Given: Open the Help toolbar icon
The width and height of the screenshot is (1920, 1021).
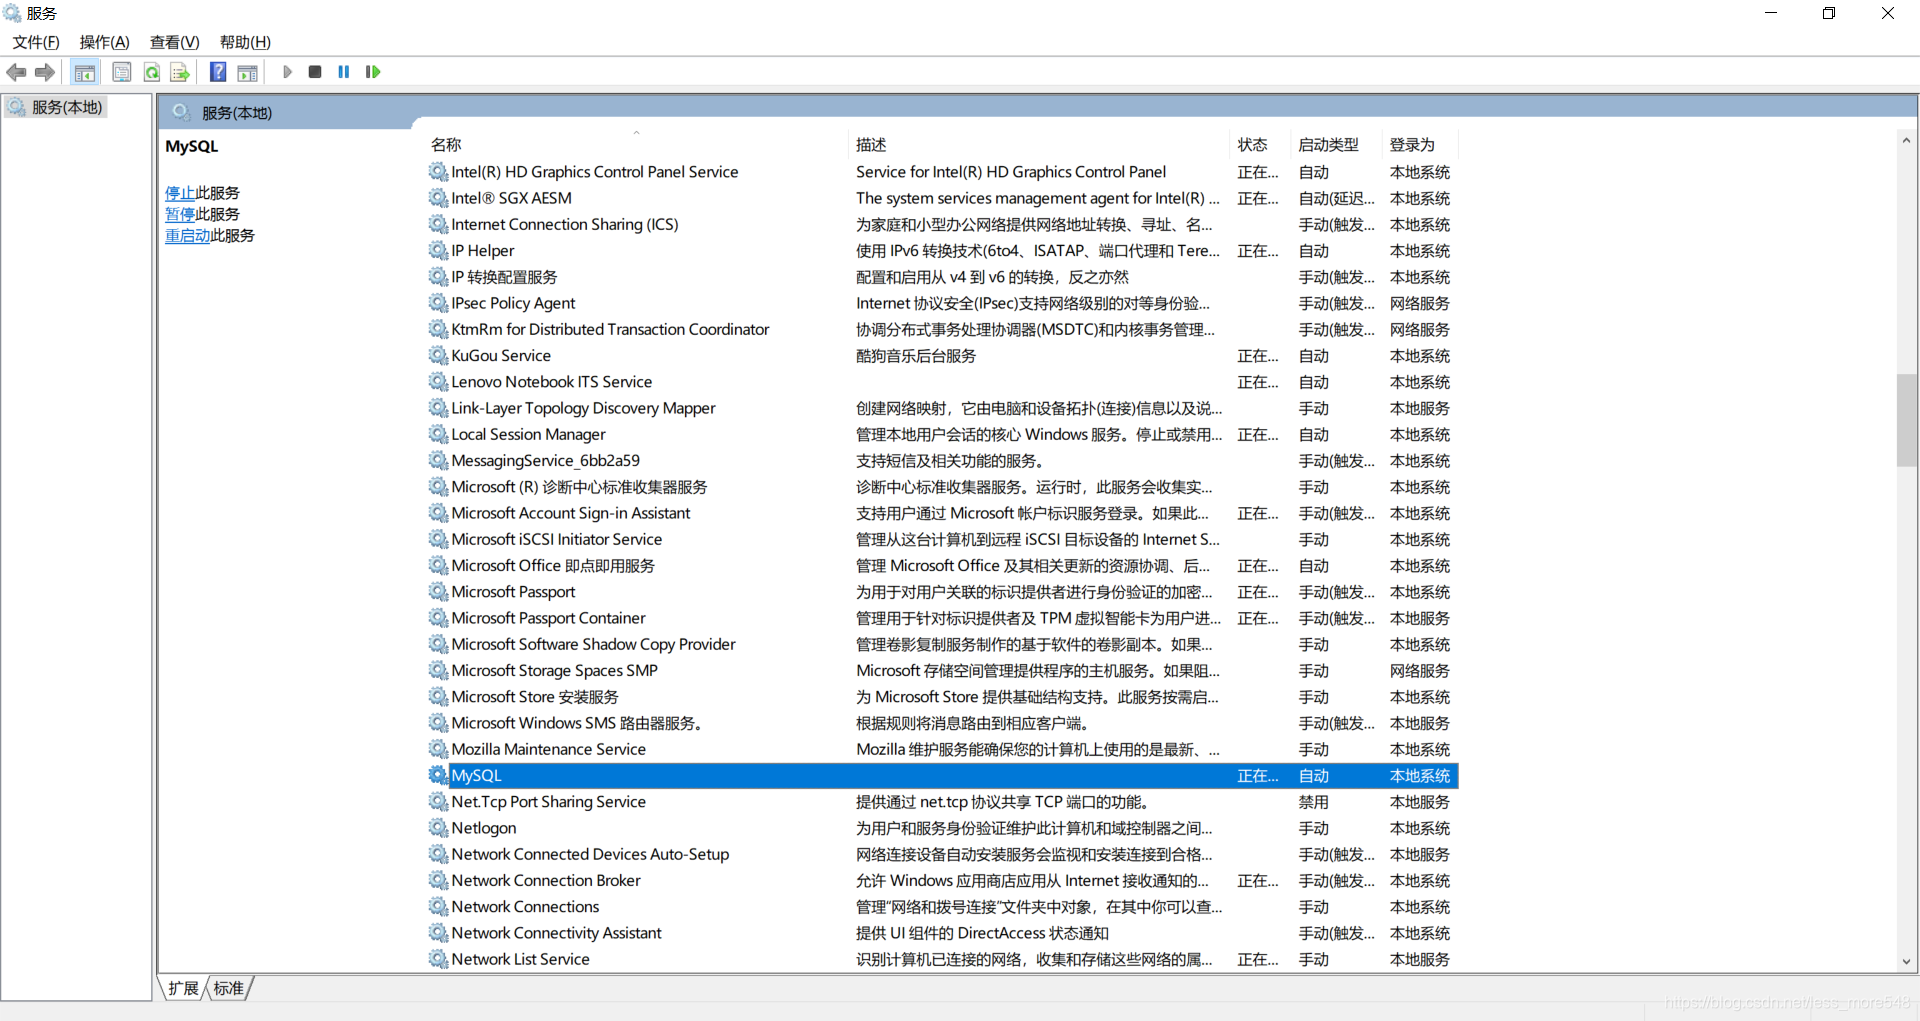Looking at the screenshot, I should point(218,72).
